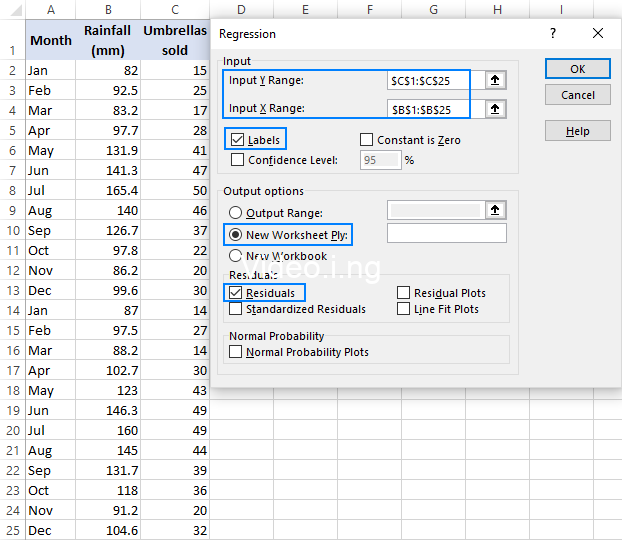The height and width of the screenshot is (540, 622).
Task: Click the umbrellas cell 22
Action: [175, 250]
